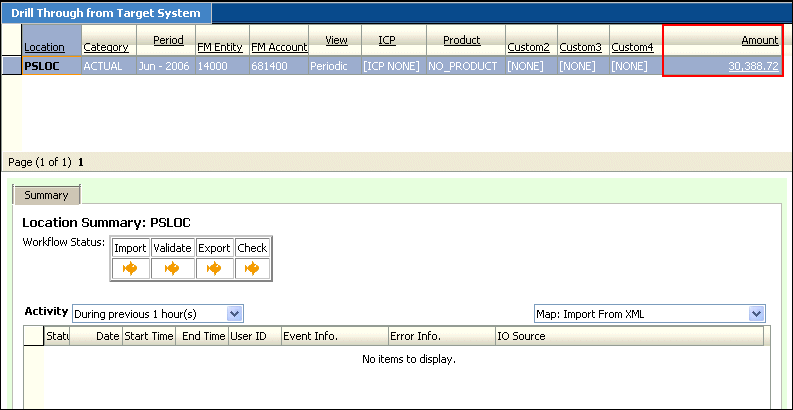
Task: Sort by the Location column header
Action: (x=45, y=48)
